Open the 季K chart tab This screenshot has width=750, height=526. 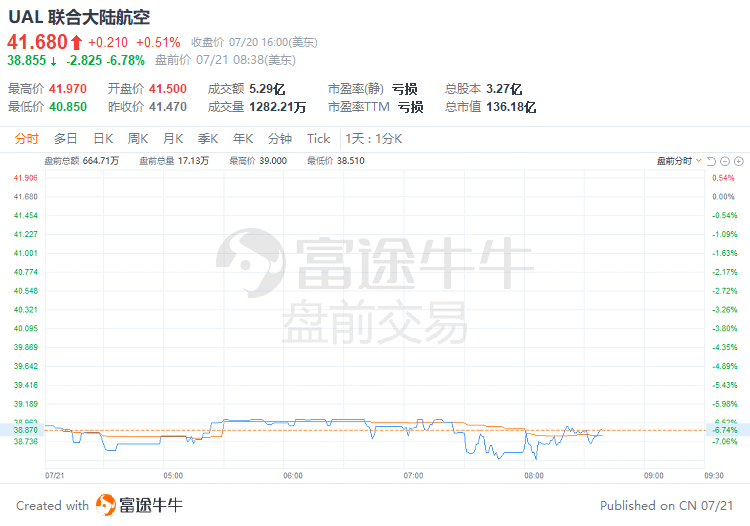208,139
